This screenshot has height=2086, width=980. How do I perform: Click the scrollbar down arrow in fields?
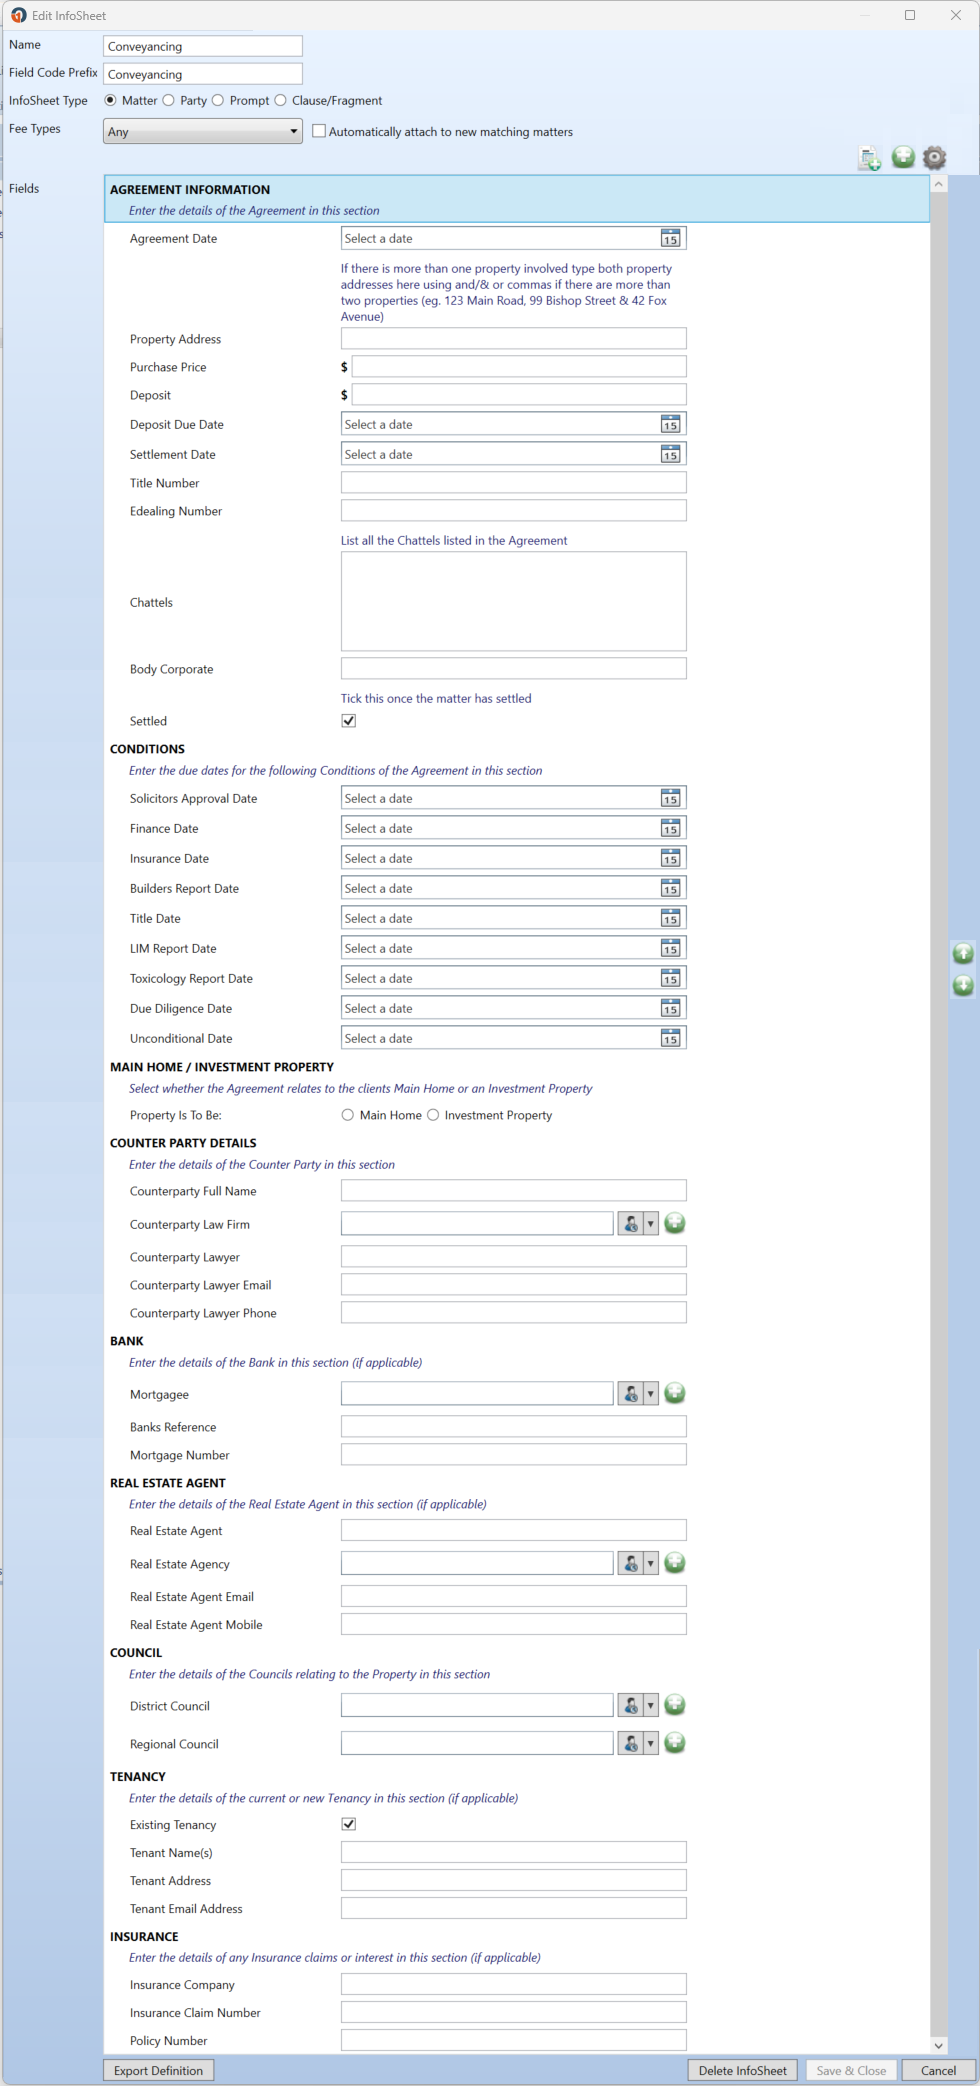[x=938, y=2046]
